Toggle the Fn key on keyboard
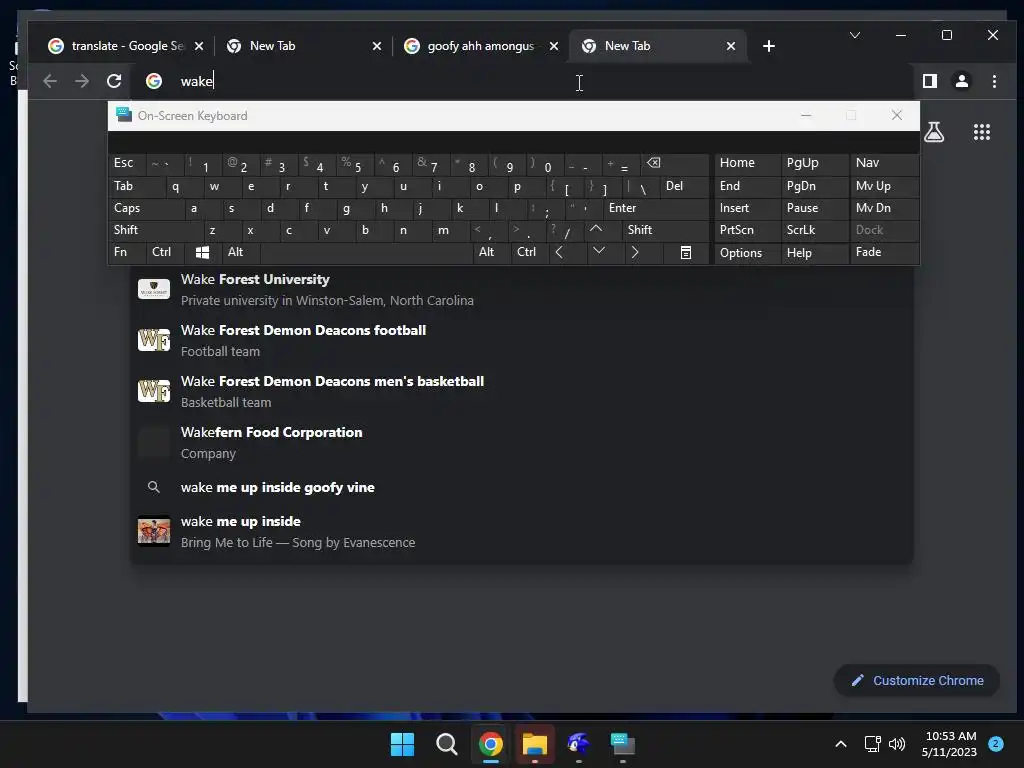This screenshot has height=768, width=1024. (127, 253)
